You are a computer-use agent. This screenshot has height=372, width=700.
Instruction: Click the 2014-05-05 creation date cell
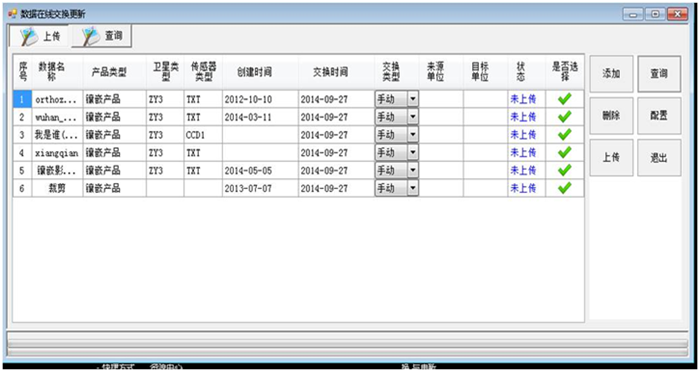pyautogui.click(x=260, y=171)
